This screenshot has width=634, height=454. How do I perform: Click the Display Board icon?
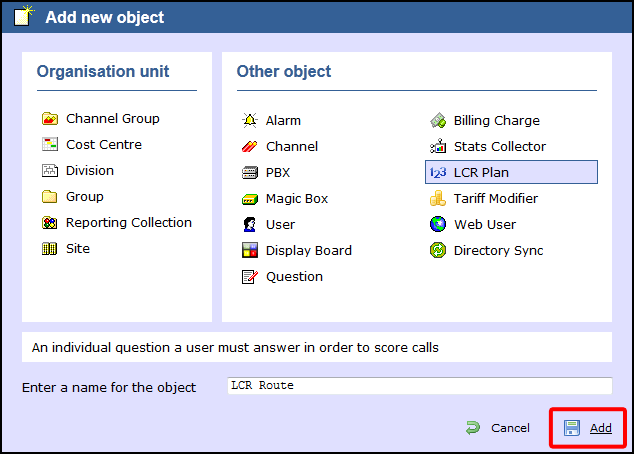click(250, 251)
